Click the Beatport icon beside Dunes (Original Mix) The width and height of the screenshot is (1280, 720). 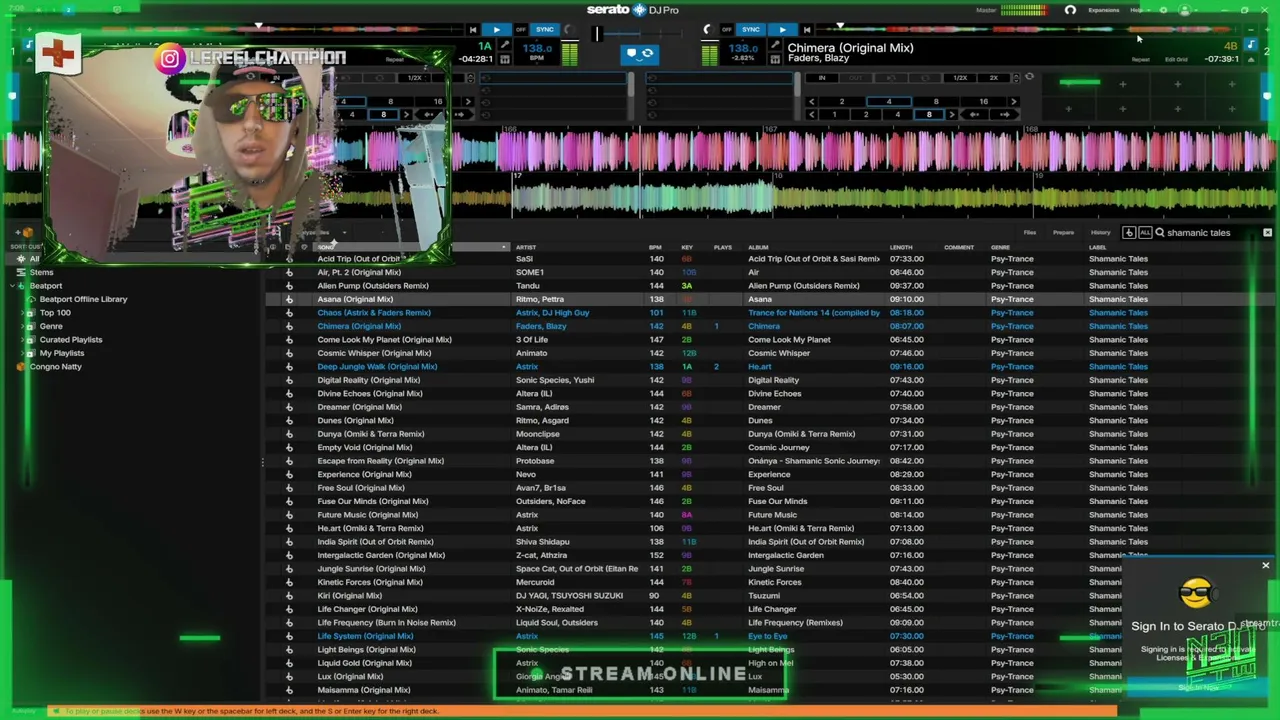click(289, 420)
